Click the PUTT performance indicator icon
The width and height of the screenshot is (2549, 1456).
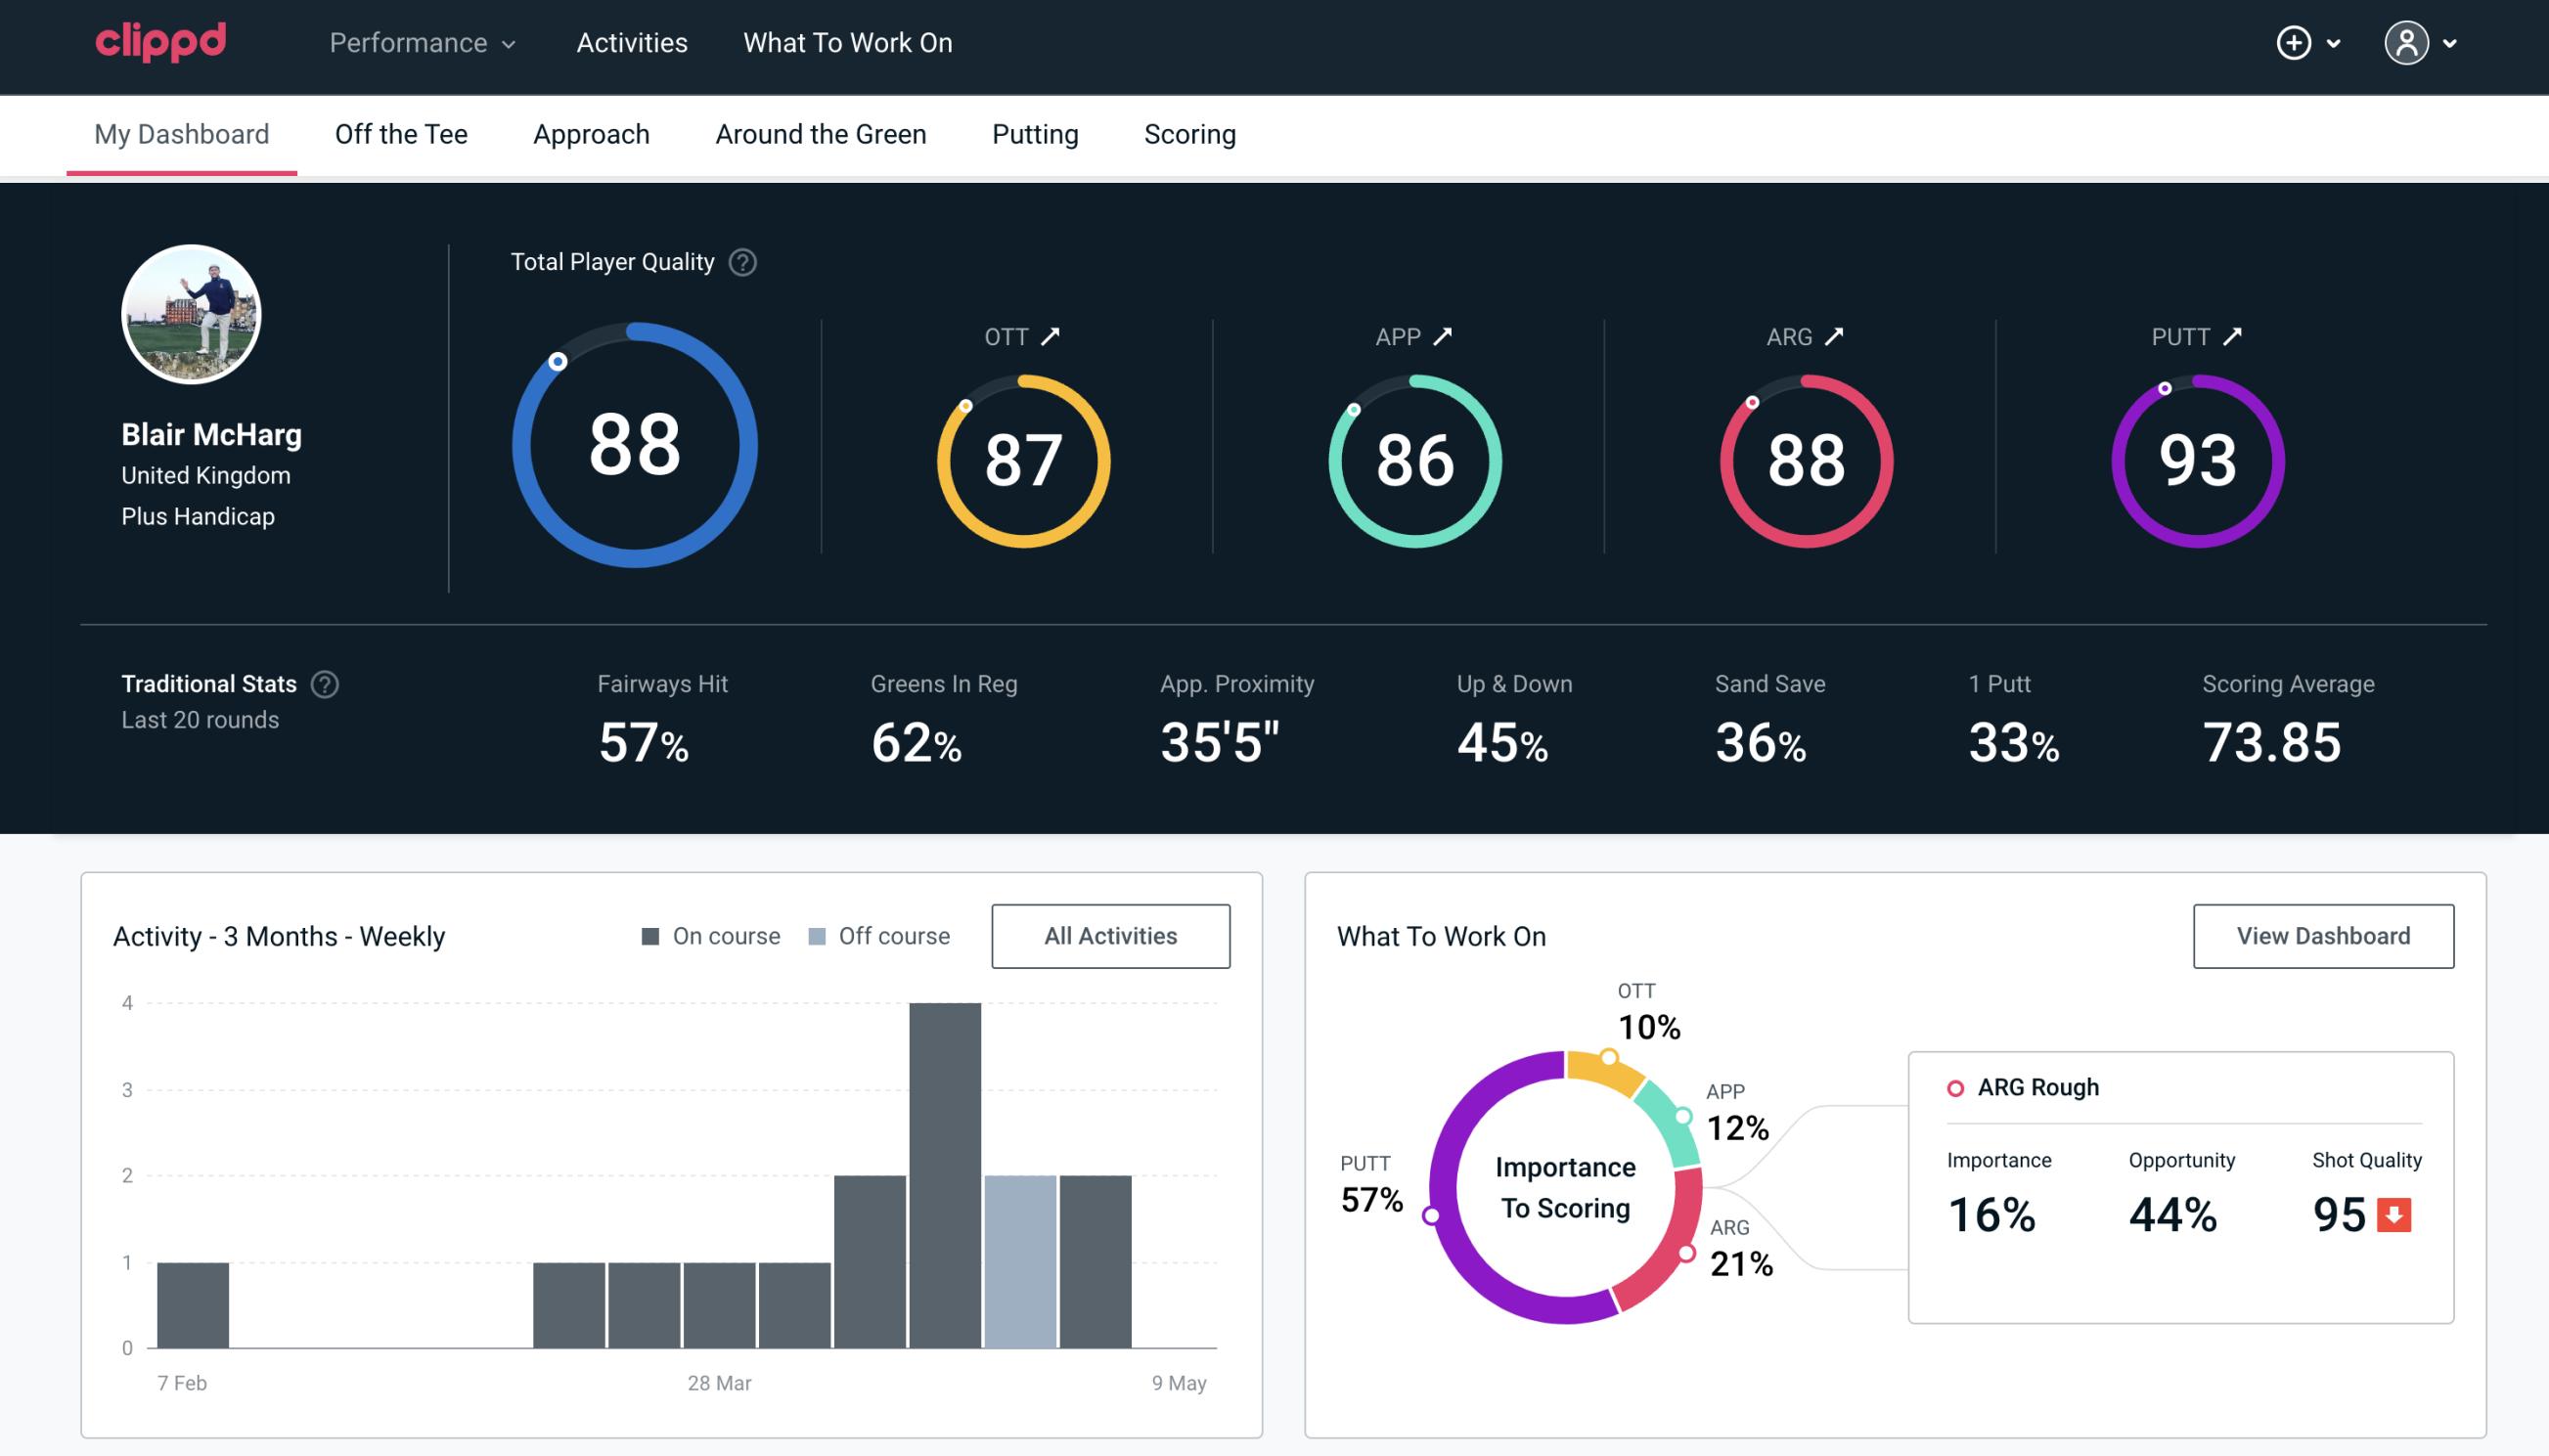tap(2234, 334)
